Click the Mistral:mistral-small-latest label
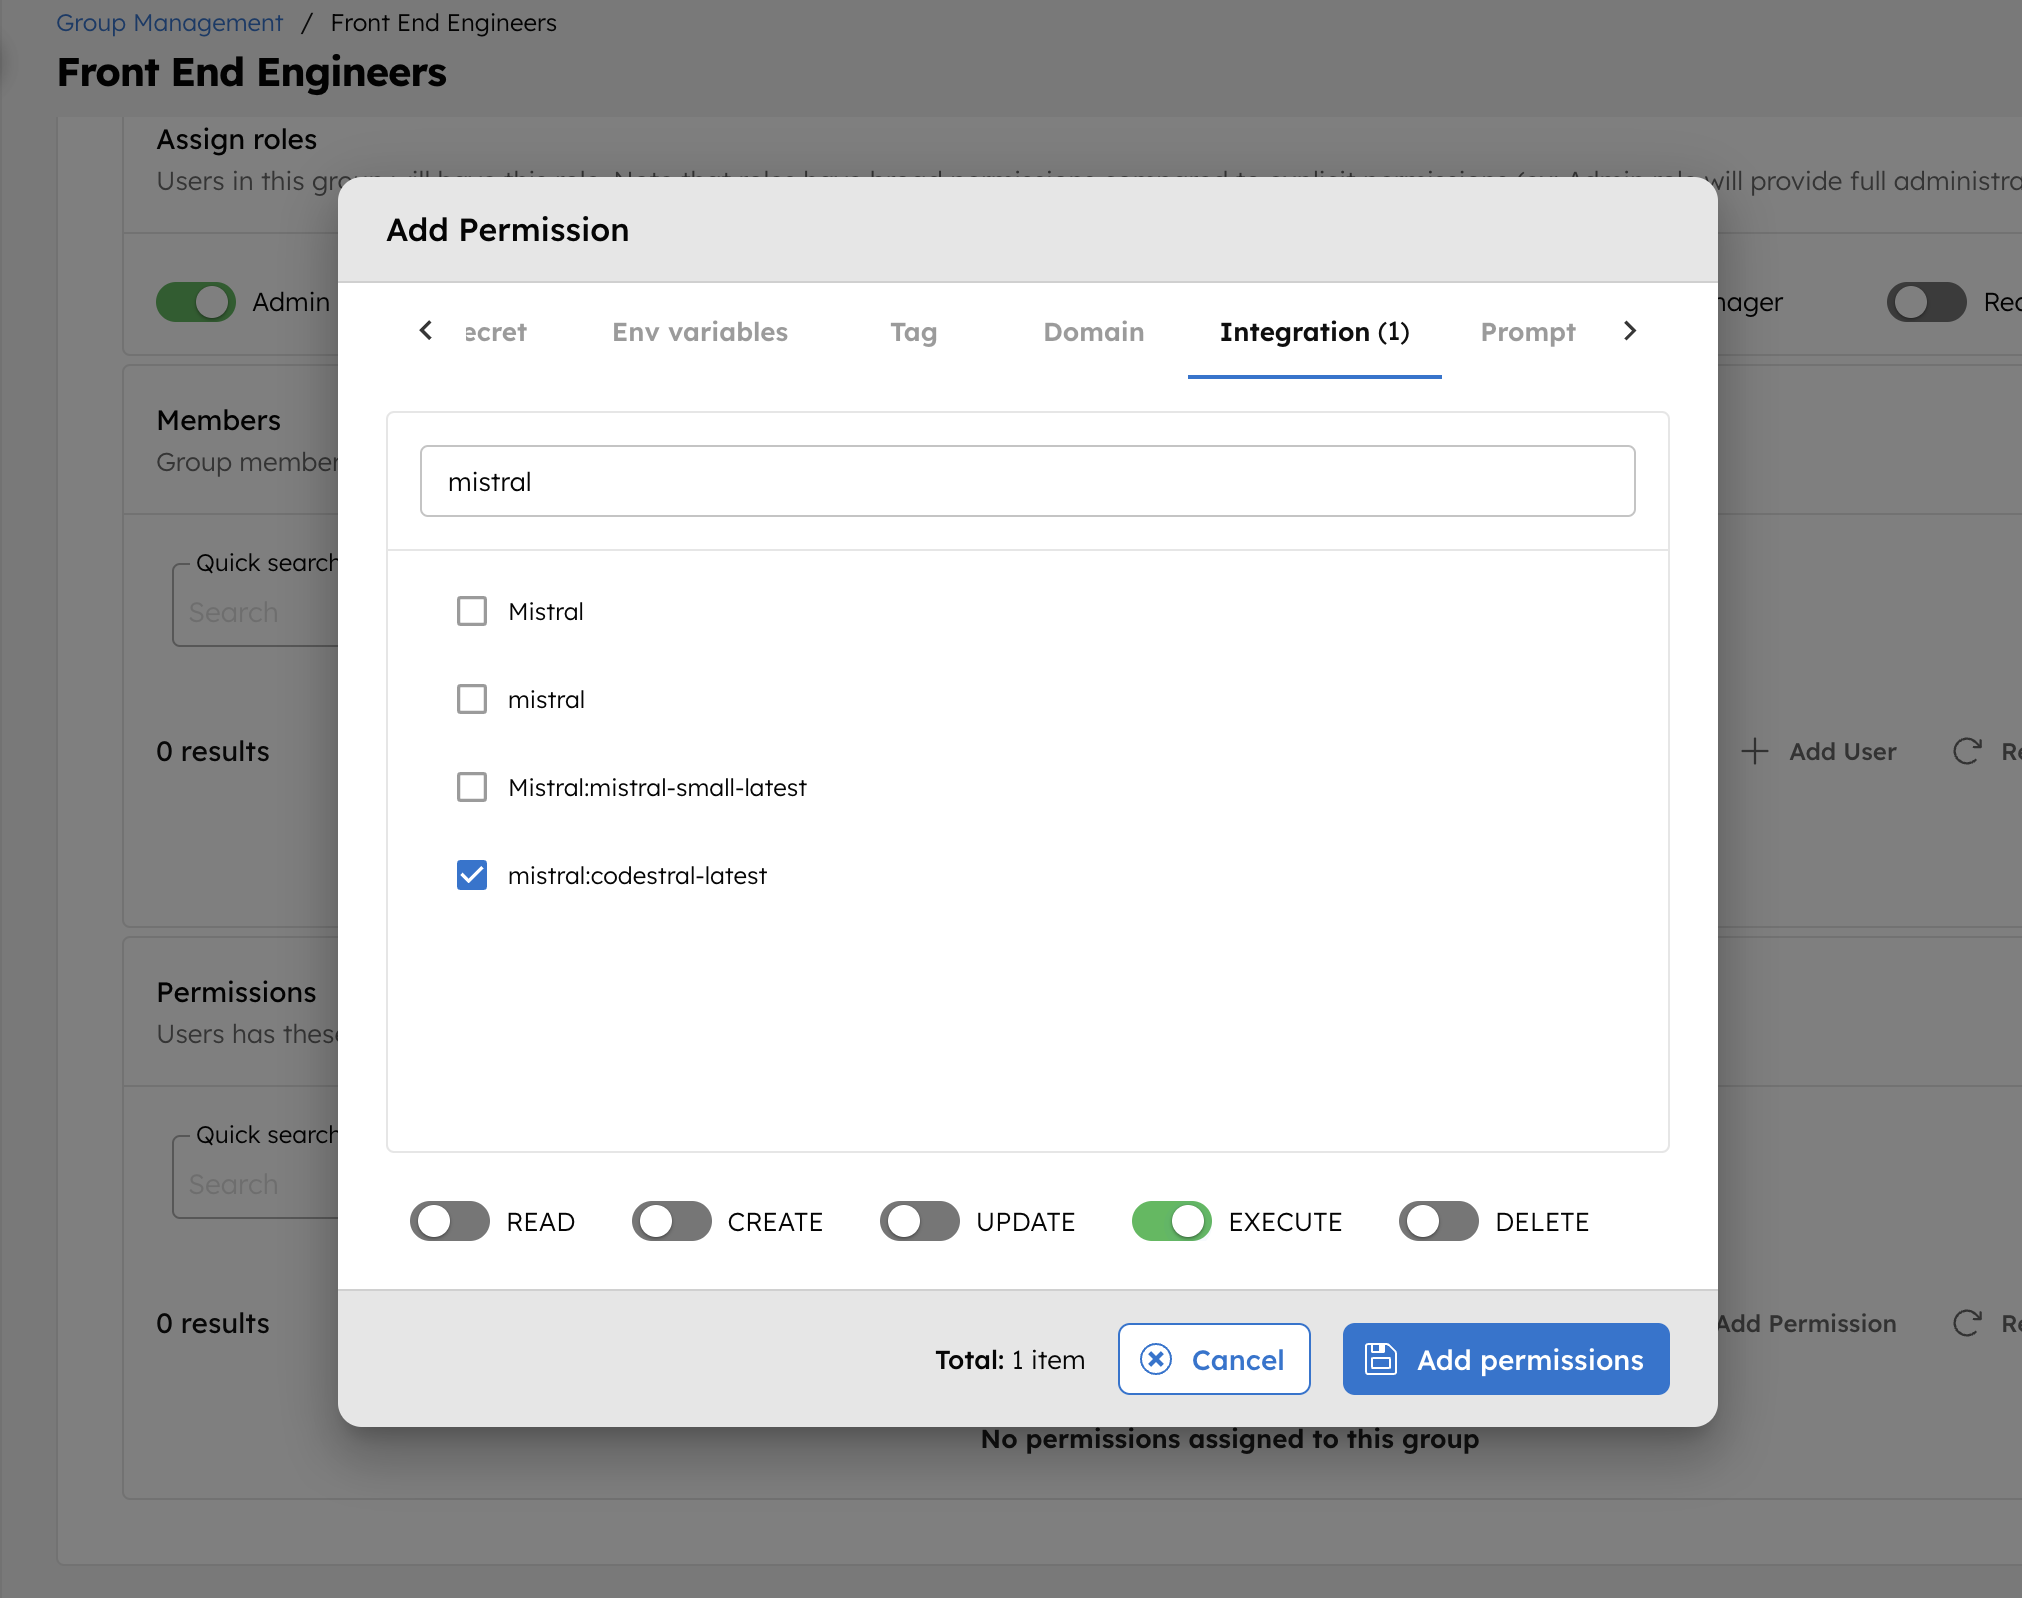Viewport: 2022px width, 1598px height. click(x=657, y=787)
